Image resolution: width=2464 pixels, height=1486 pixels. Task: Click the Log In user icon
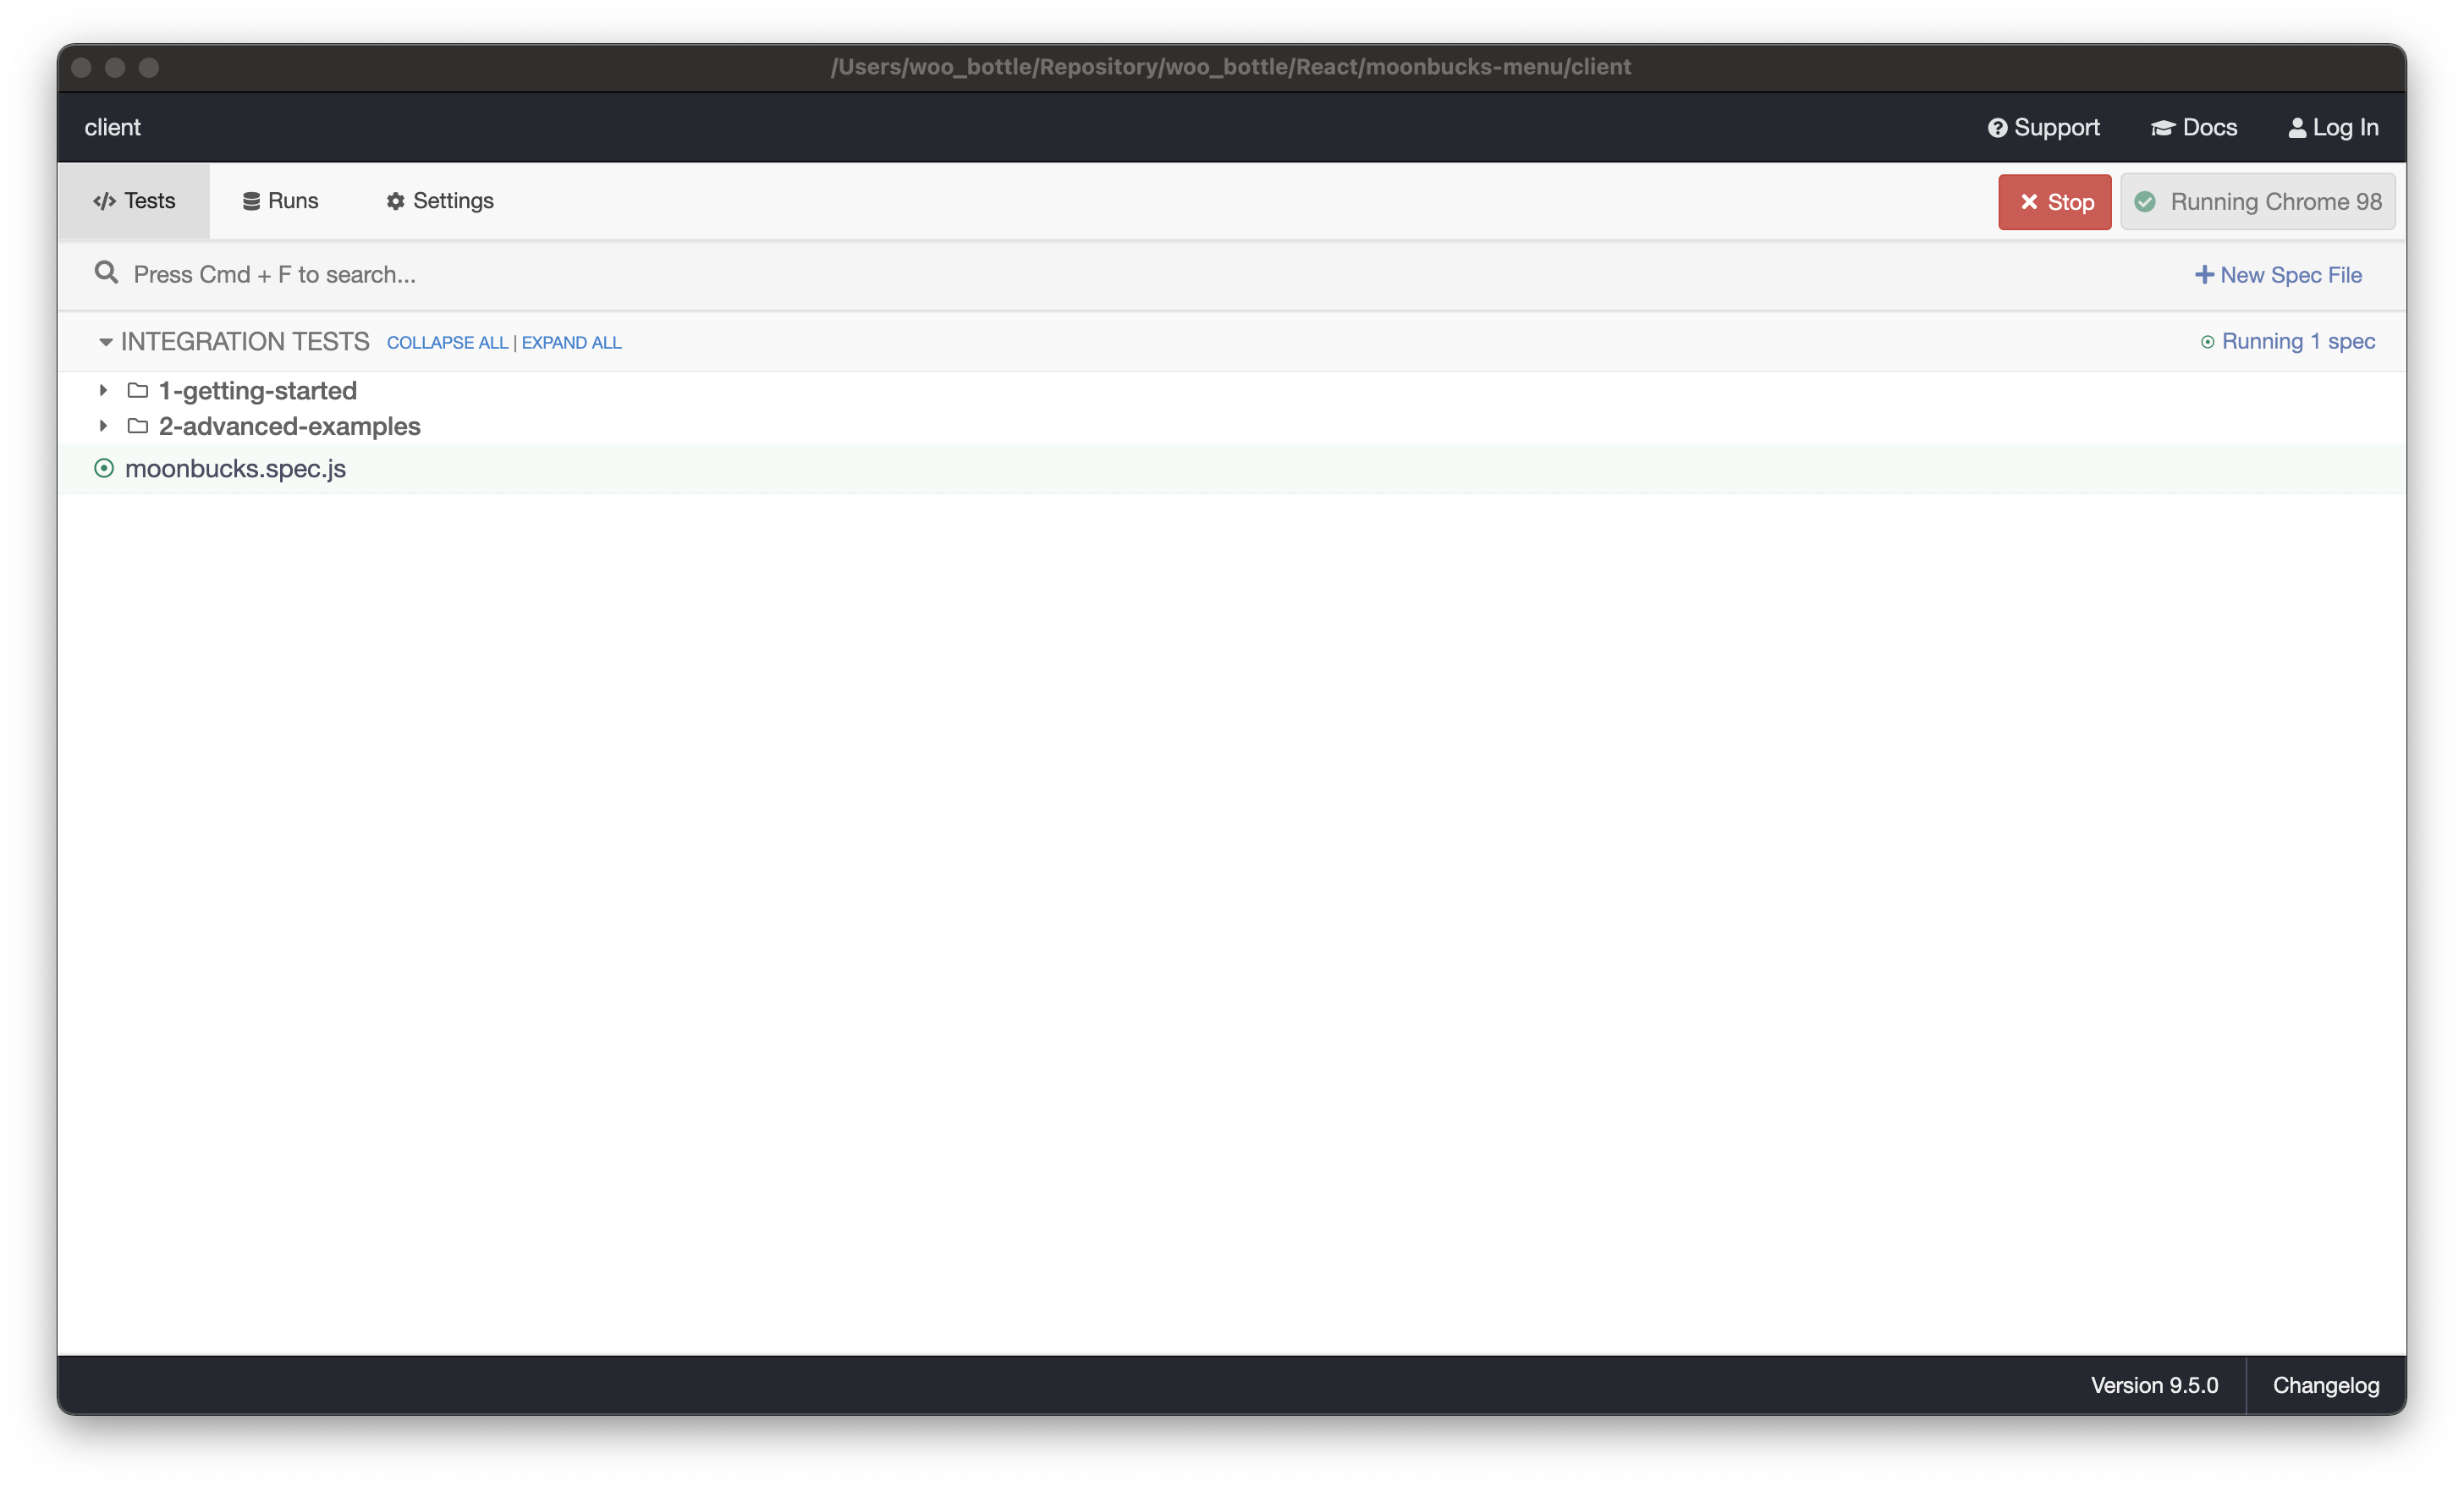pyautogui.click(x=2297, y=128)
